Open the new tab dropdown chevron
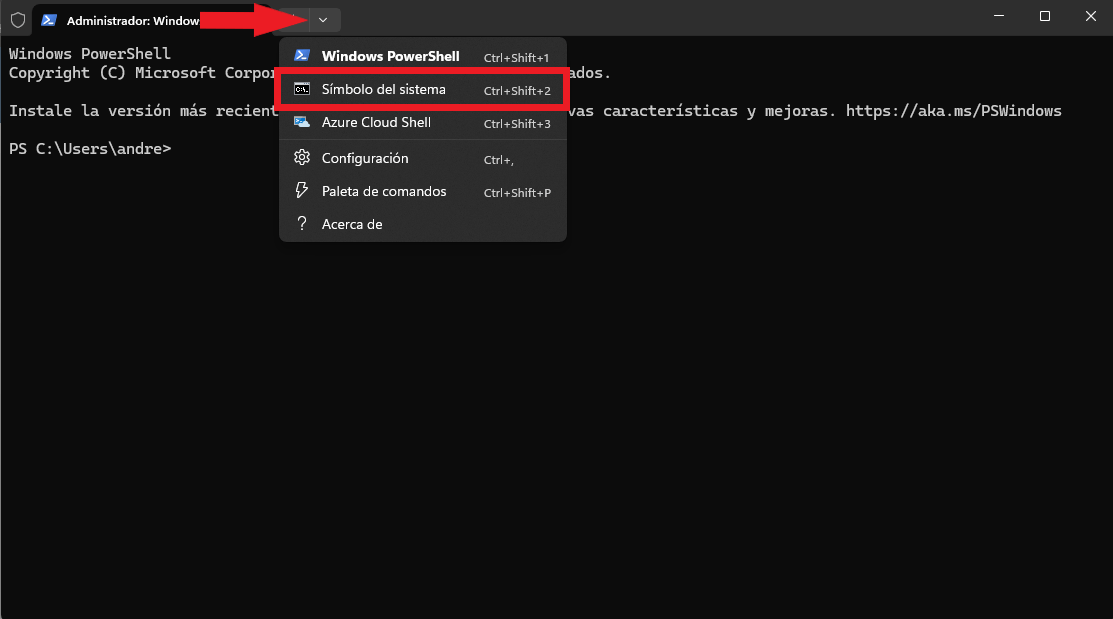This screenshot has width=1113, height=619. coord(323,20)
